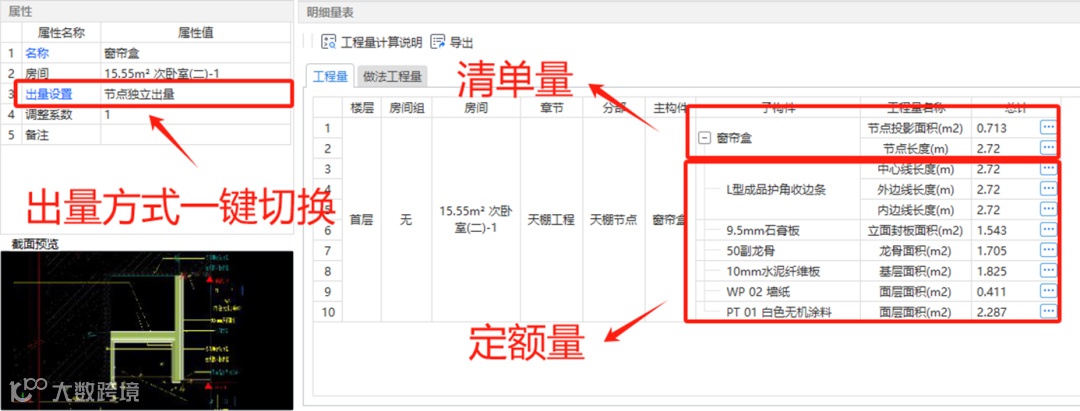
Task: Edit the 窗帘盒 name value field
Action: coord(196,52)
